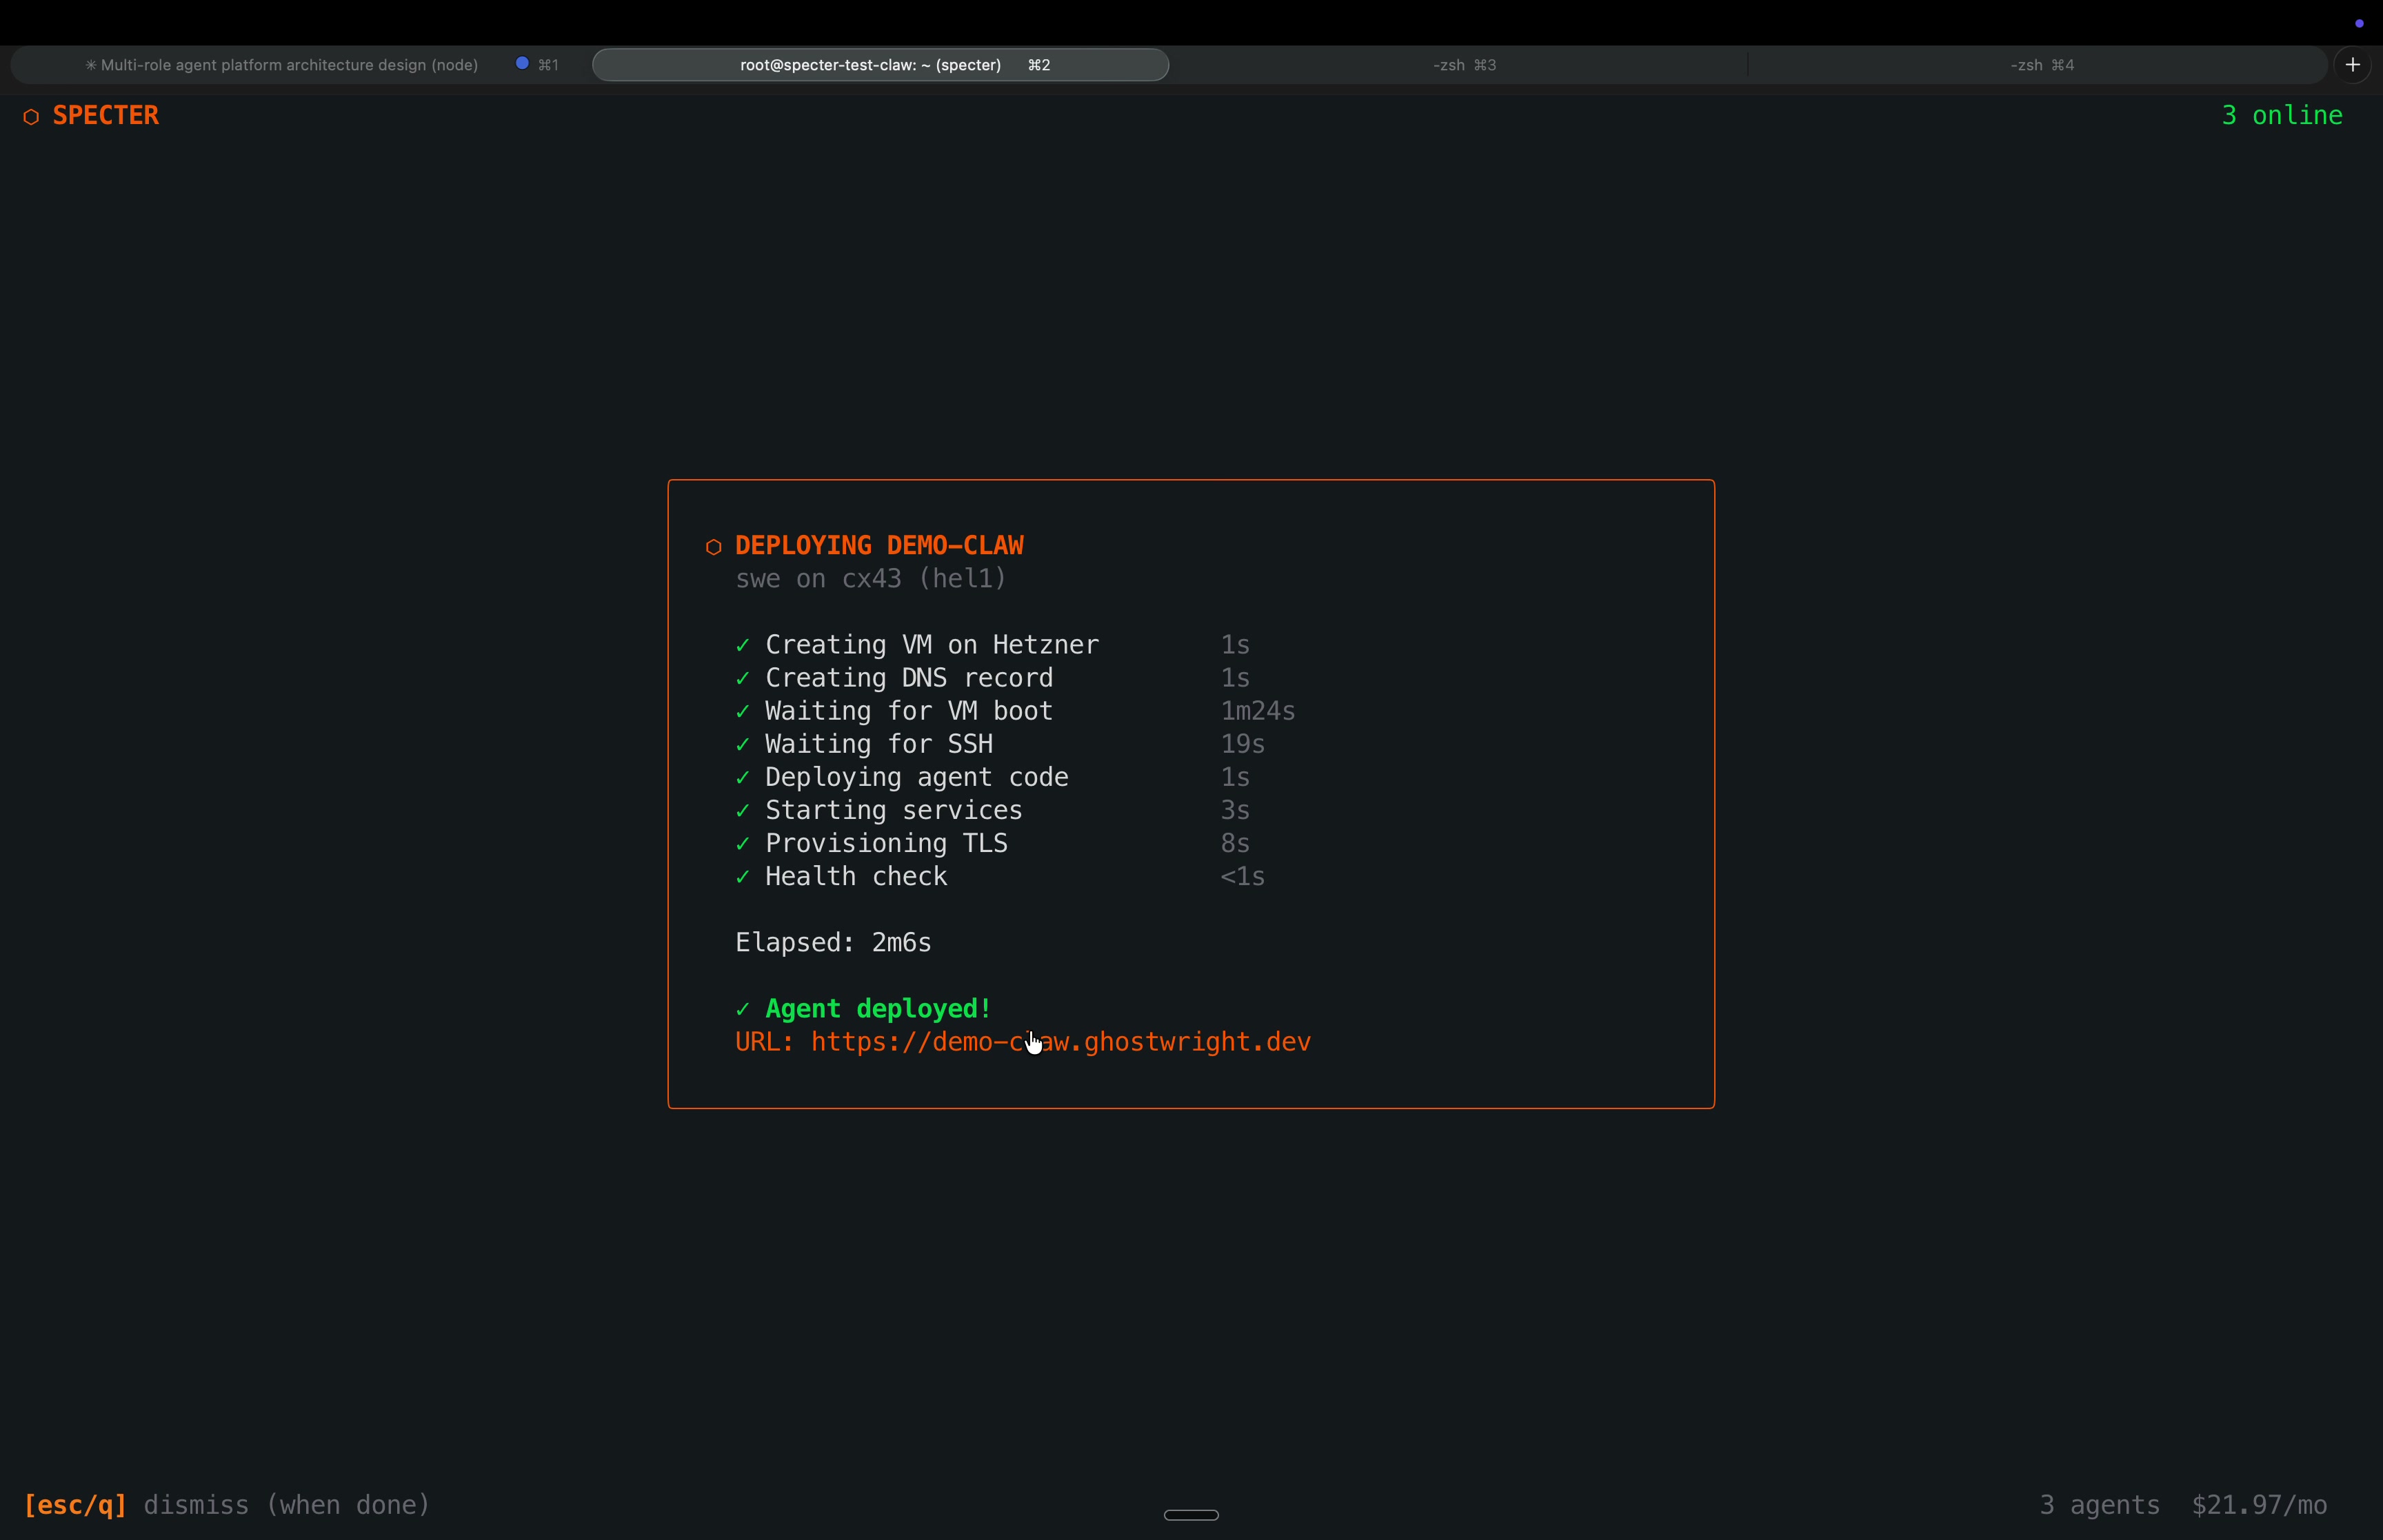Click the asterisk icon on first tab
This screenshot has height=1540, width=2383.
[90, 65]
